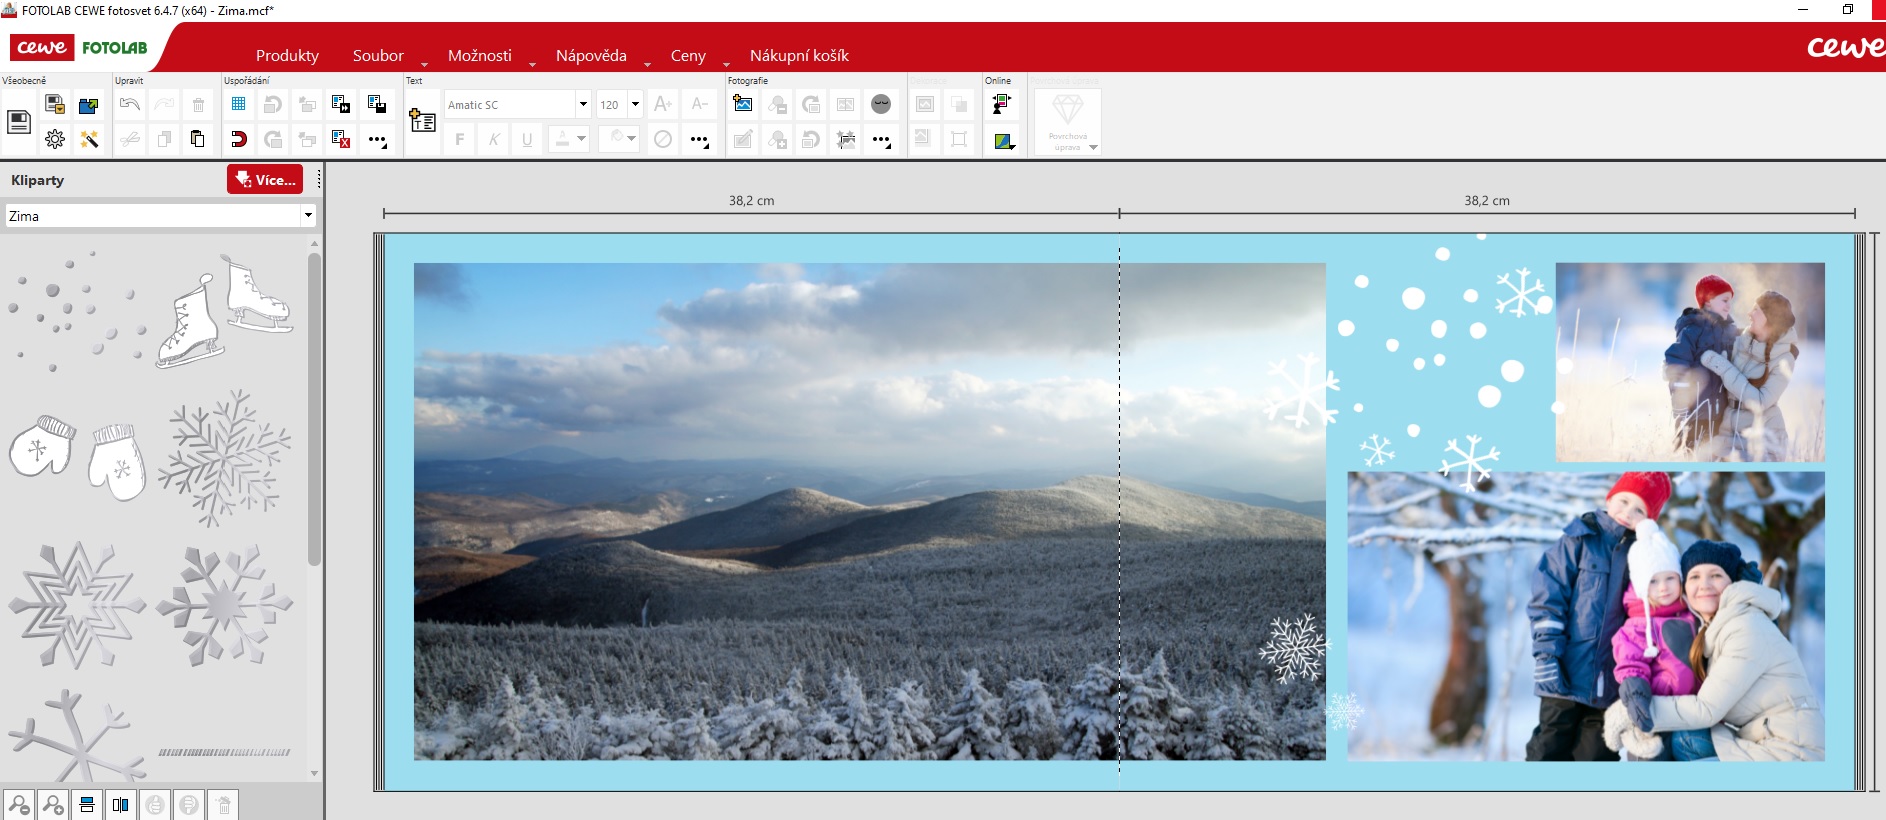Open the font size 120 dropdown
1886x820 pixels.
[635, 104]
